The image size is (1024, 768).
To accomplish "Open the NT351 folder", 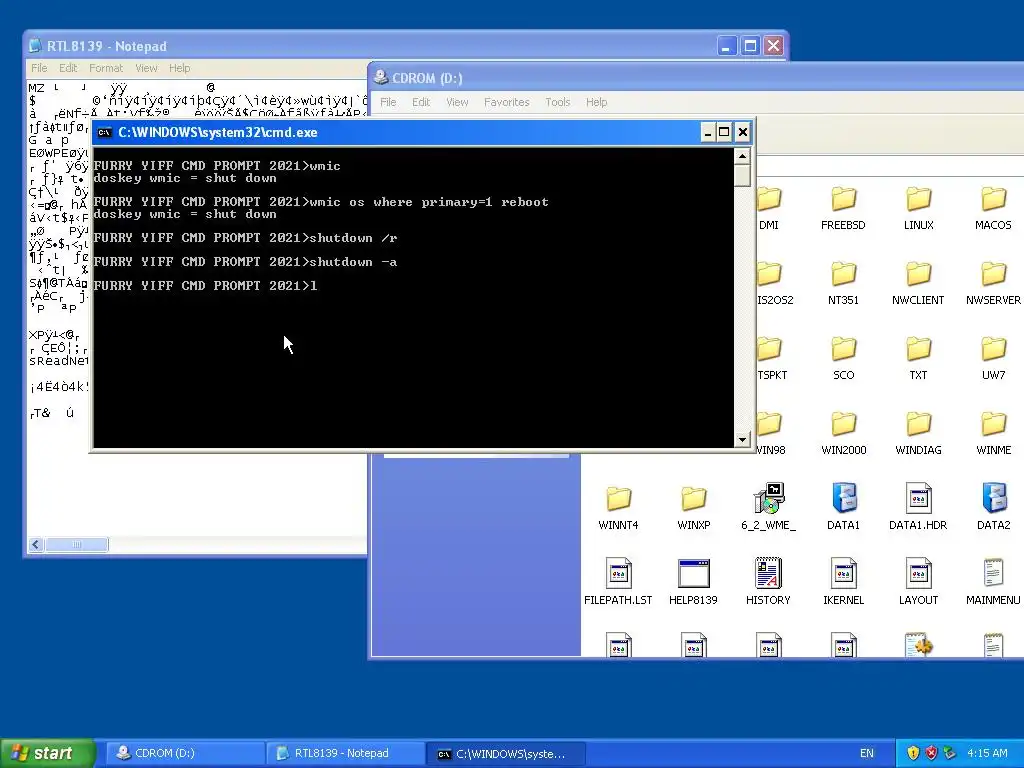I will [x=843, y=283].
